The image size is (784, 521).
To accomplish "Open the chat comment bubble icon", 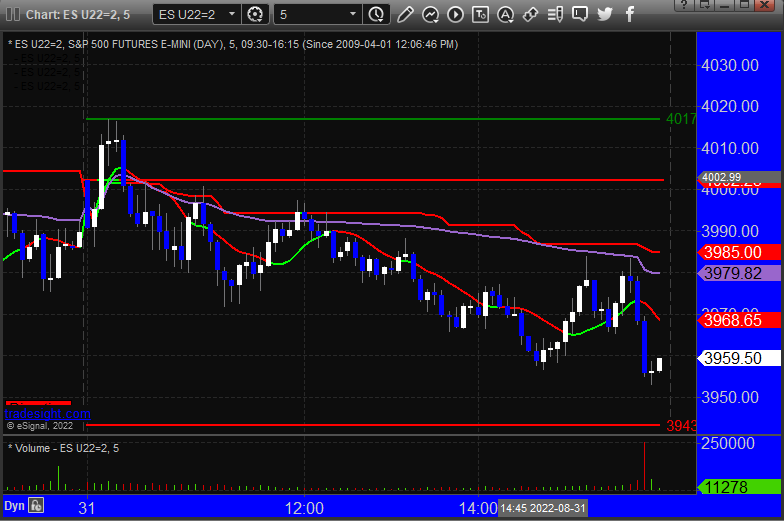I will point(580,14).
